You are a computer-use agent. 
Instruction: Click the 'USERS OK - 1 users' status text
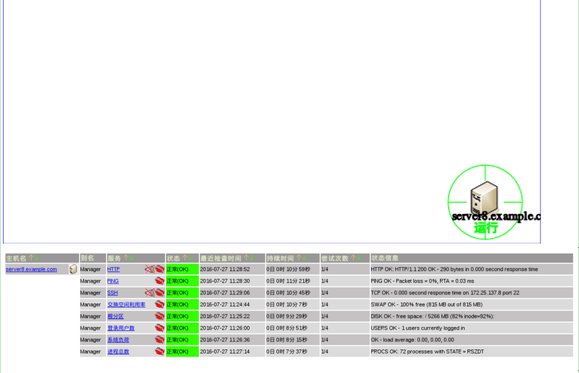click(418, 328)
